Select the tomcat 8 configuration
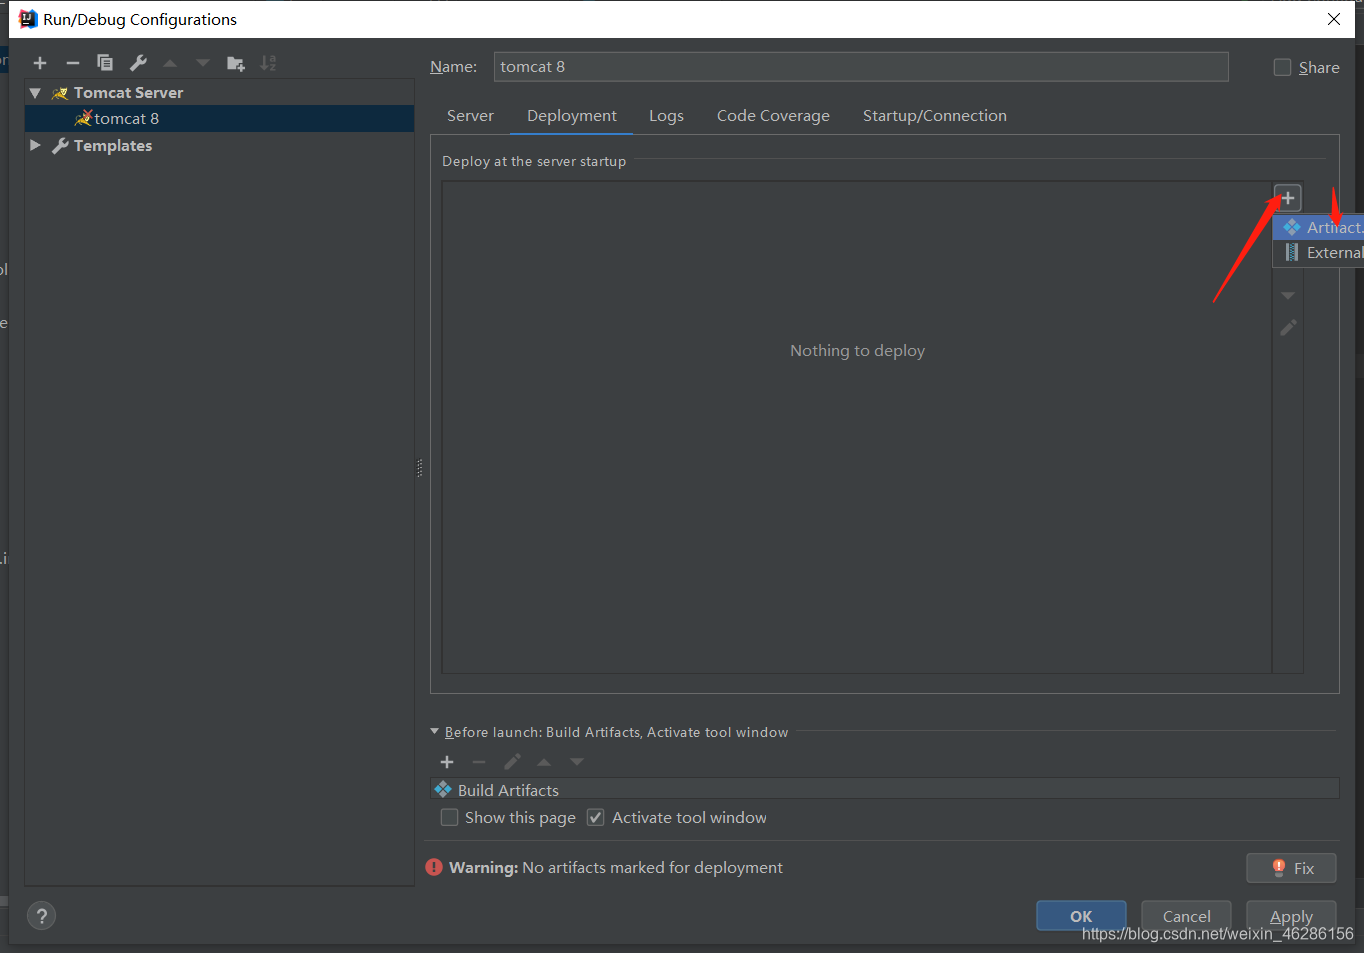 coord(219,118)
